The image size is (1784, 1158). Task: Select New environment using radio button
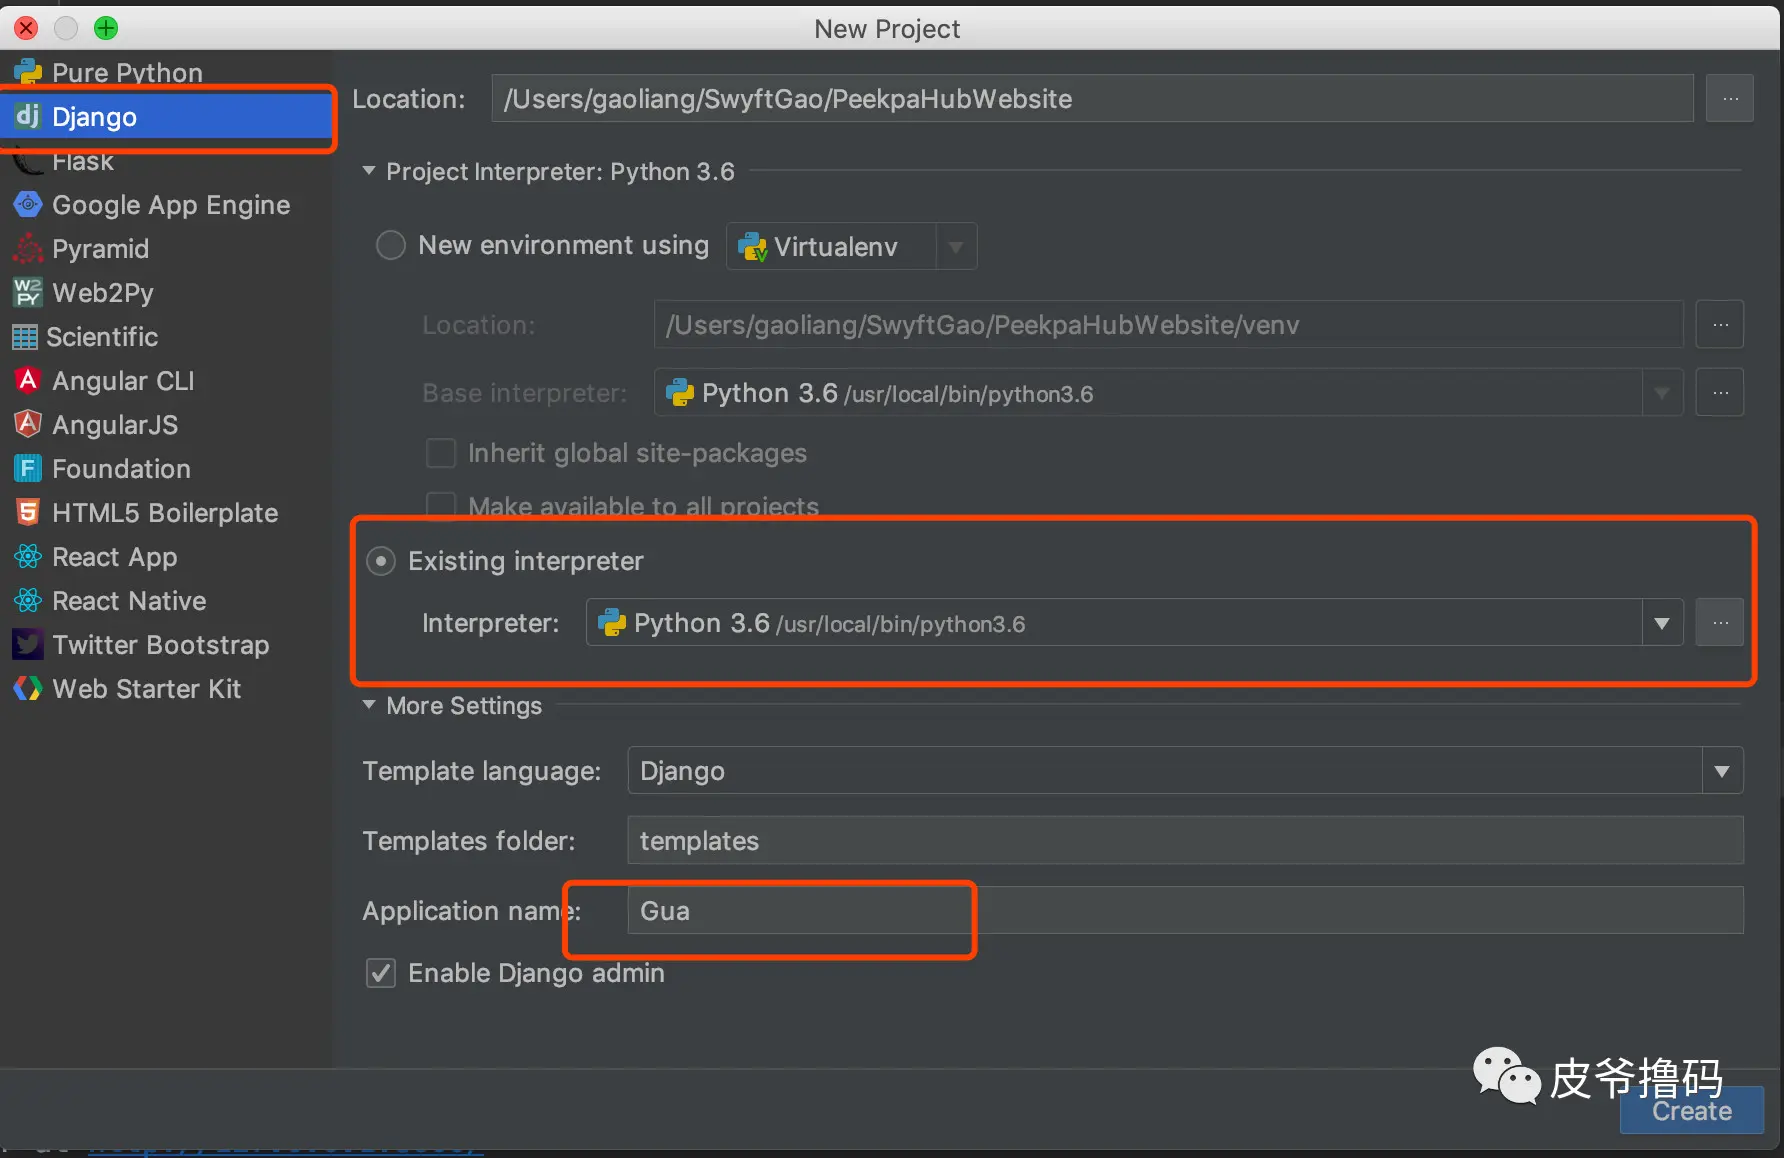point(390,245)
